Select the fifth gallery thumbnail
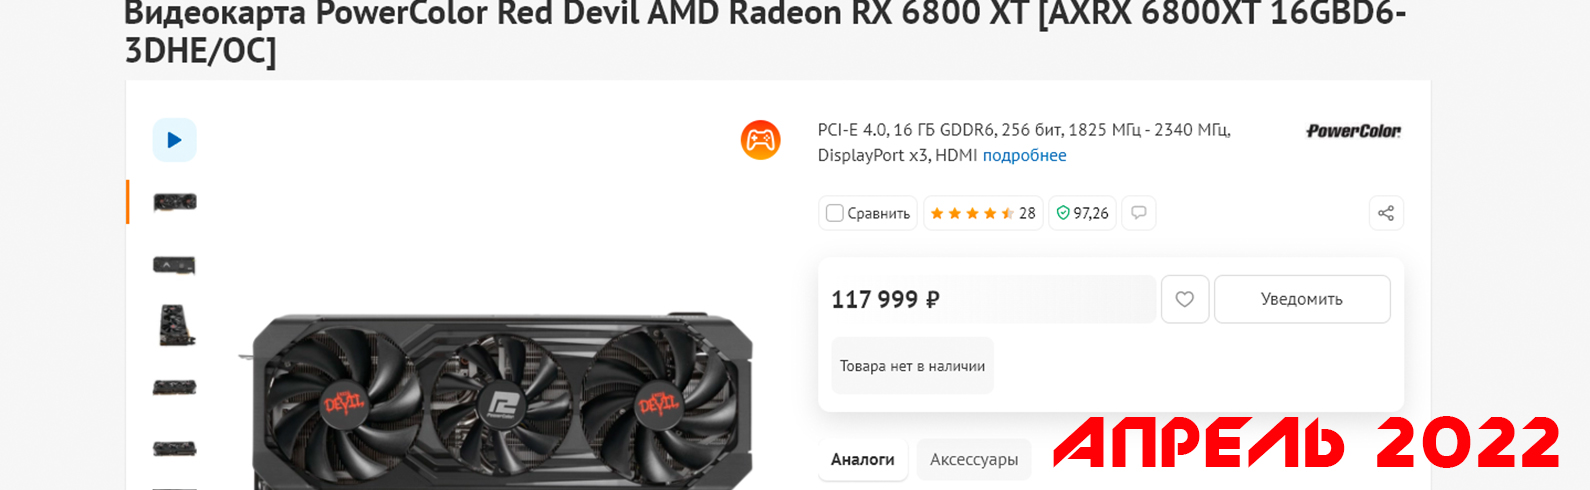 coord(175,449)
